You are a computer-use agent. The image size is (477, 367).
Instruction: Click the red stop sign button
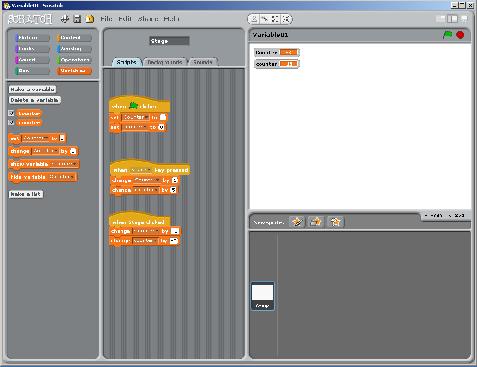(x=460, y=35)
